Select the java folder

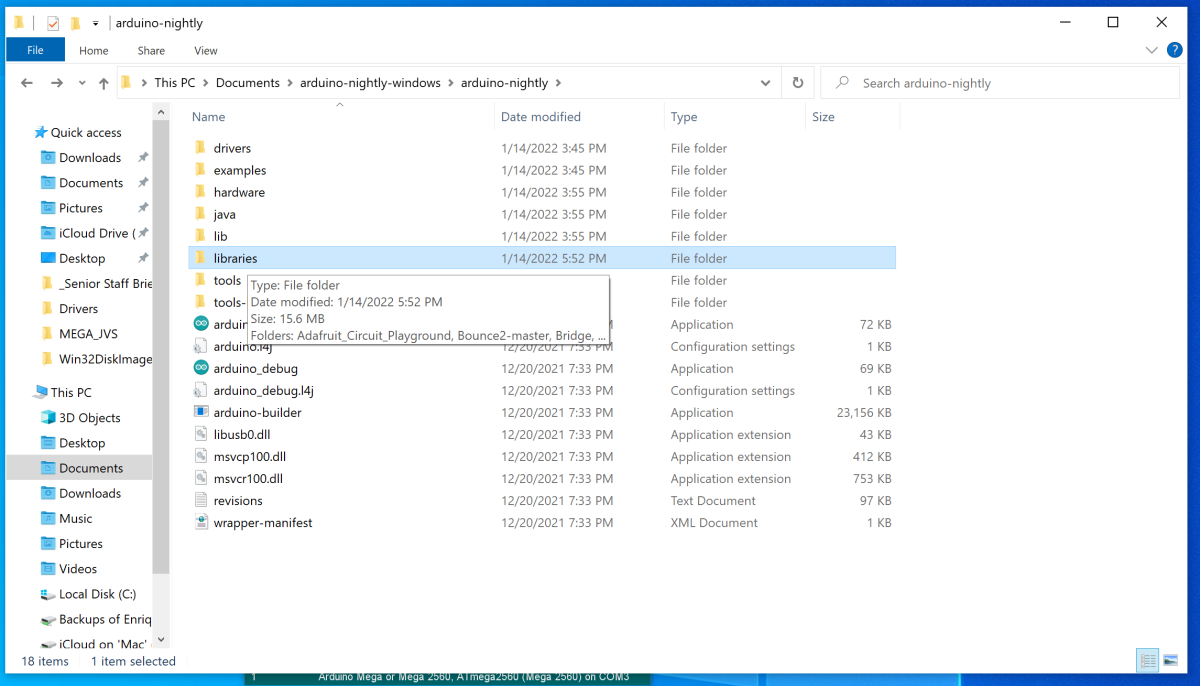pyautogui.click(x=541, y=214)
